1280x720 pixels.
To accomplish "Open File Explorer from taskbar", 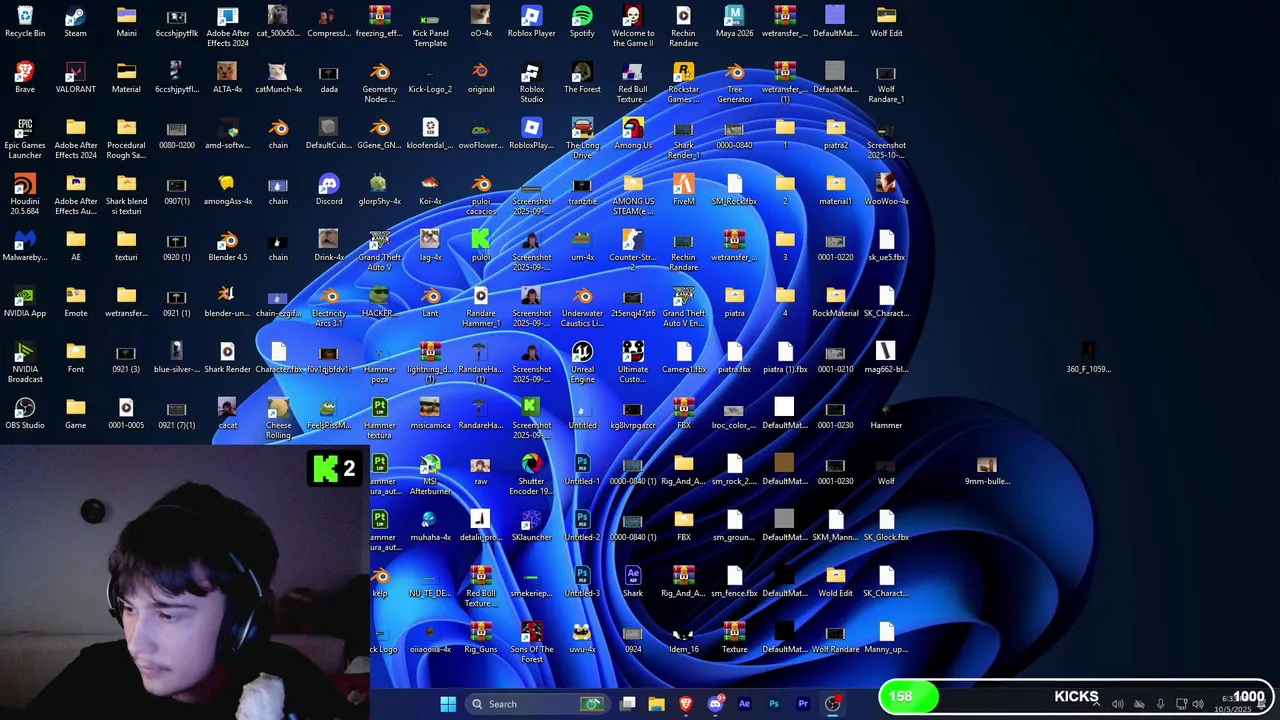I will [x=656, y=704].
